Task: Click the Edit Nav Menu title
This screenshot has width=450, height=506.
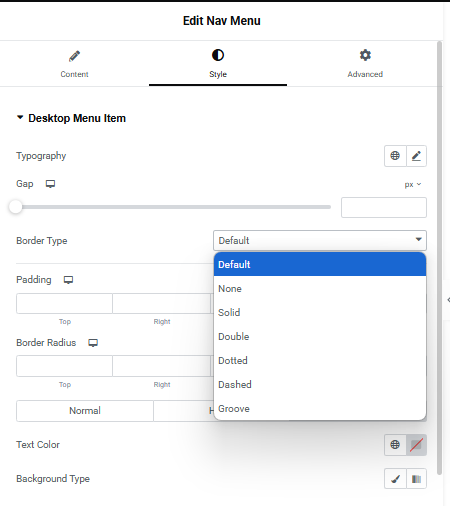Action: click(222, 21)
